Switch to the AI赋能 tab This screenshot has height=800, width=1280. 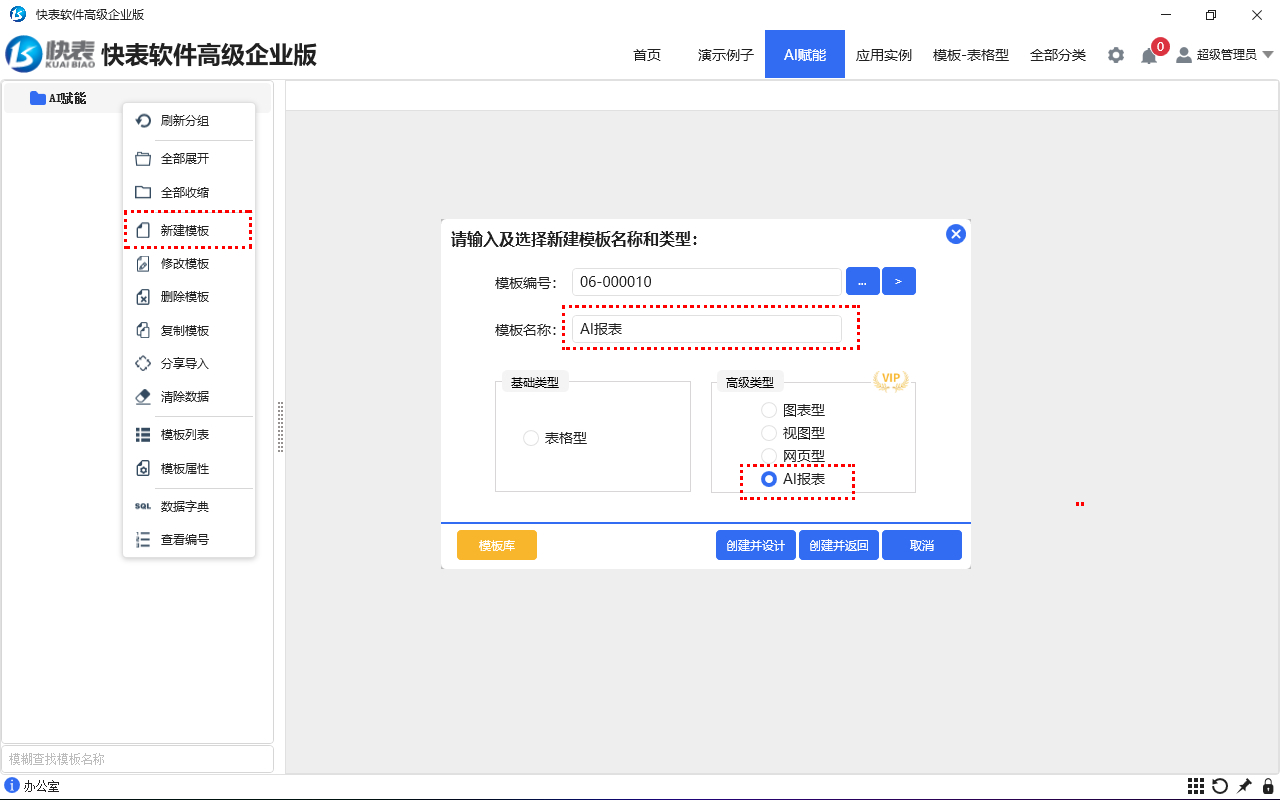pos(805,55)
